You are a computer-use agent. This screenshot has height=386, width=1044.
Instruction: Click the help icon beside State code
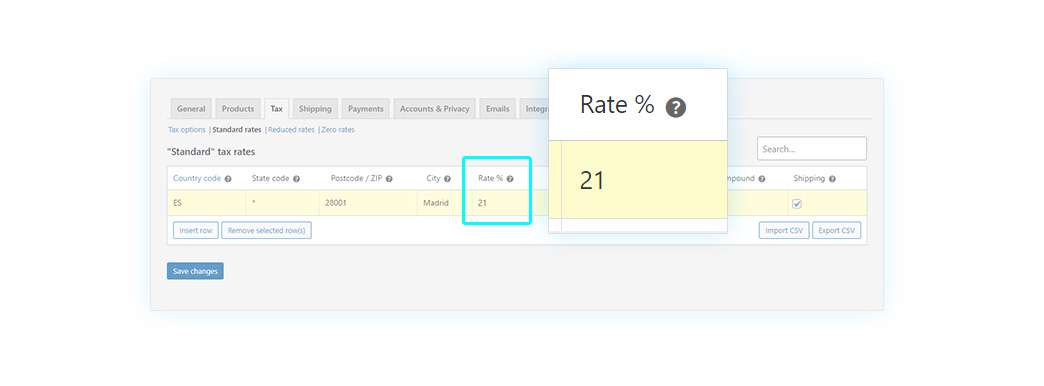(x=296, y=179)
